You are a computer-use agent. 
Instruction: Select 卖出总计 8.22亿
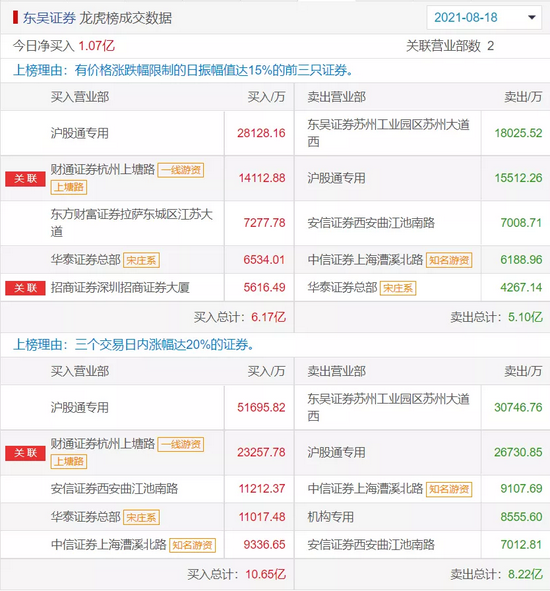[x=496, y=574]
